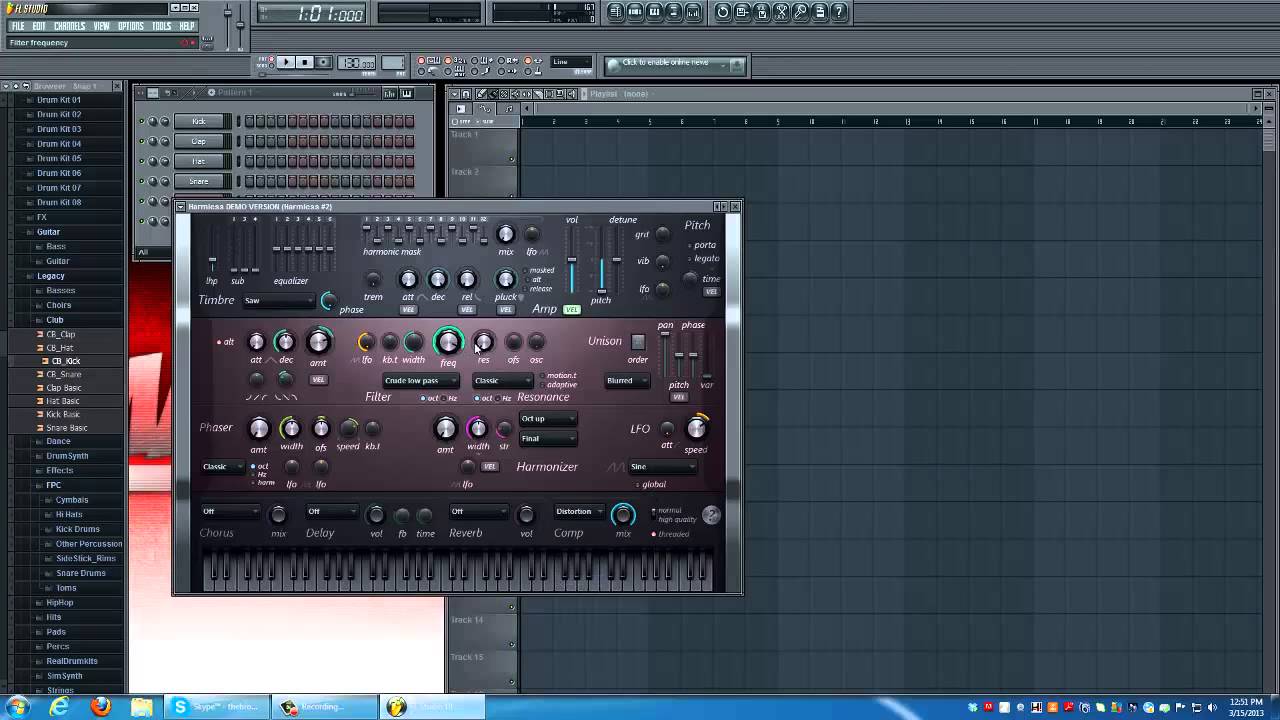
Task: Open the file explorer folder in the taskbar
Action: [x=142, y=707]
